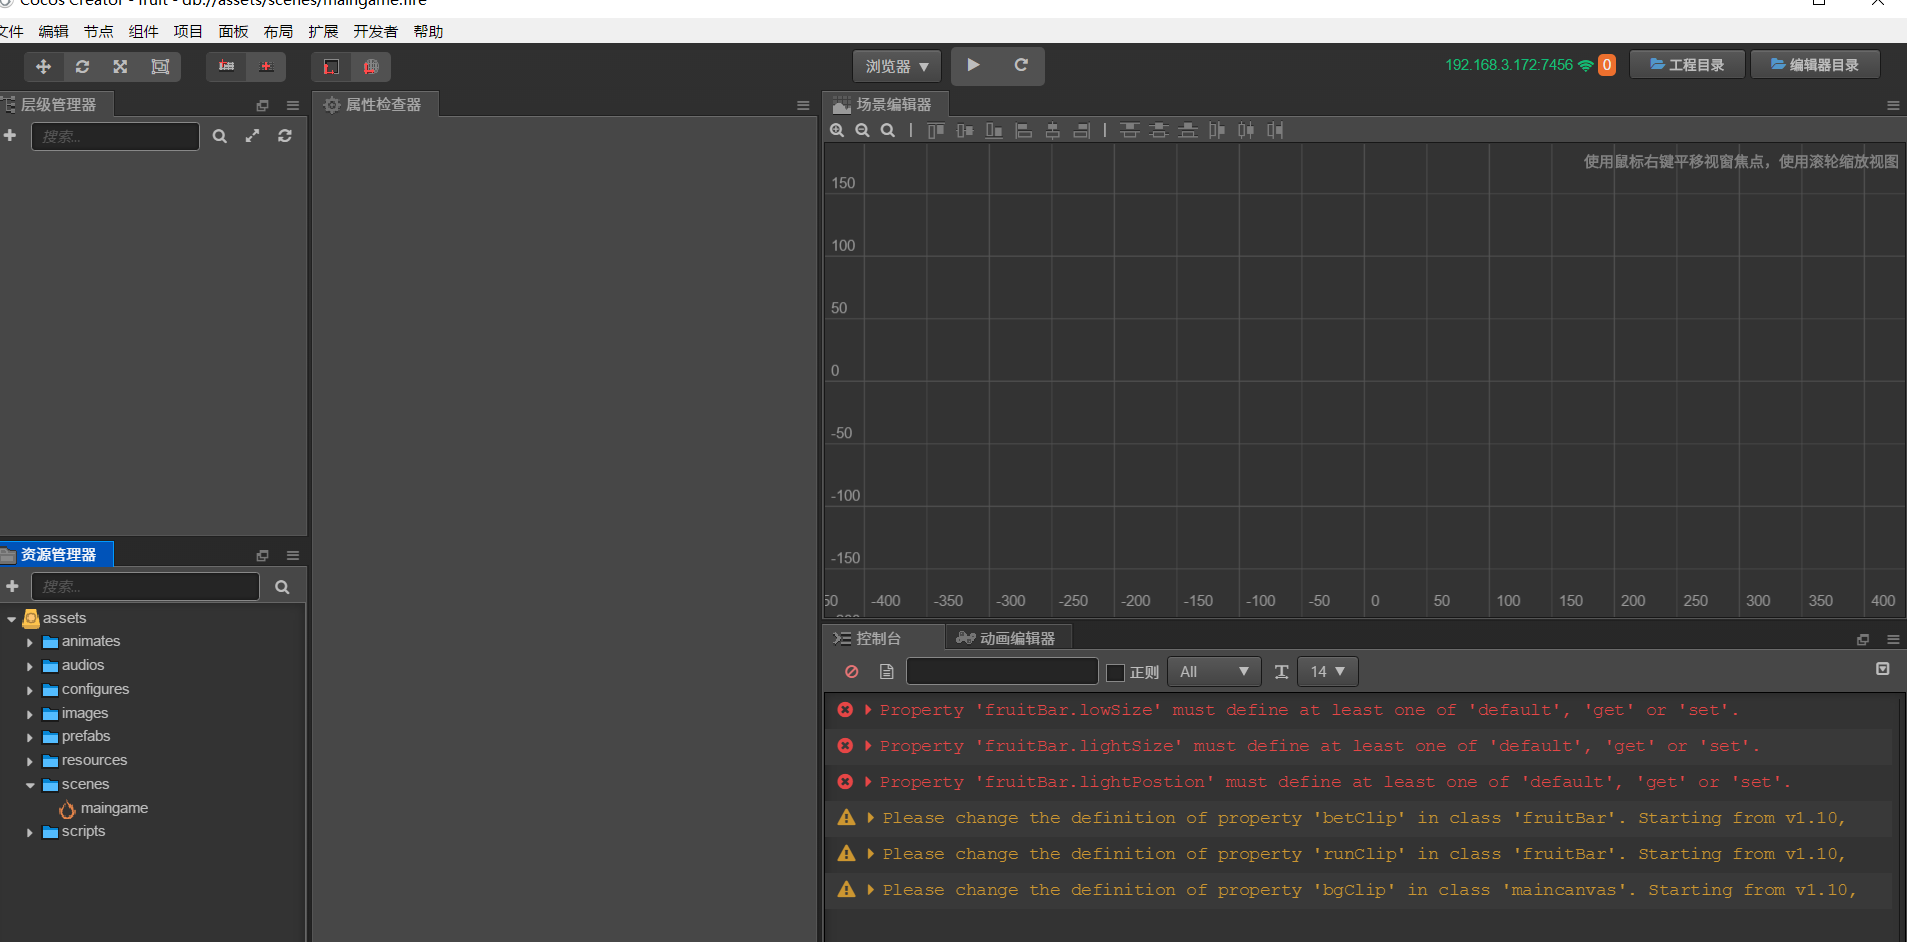Viewport: 1907px width, 942px height.
Task: Open the 布局 menu
Action: (x=278, y=32)
